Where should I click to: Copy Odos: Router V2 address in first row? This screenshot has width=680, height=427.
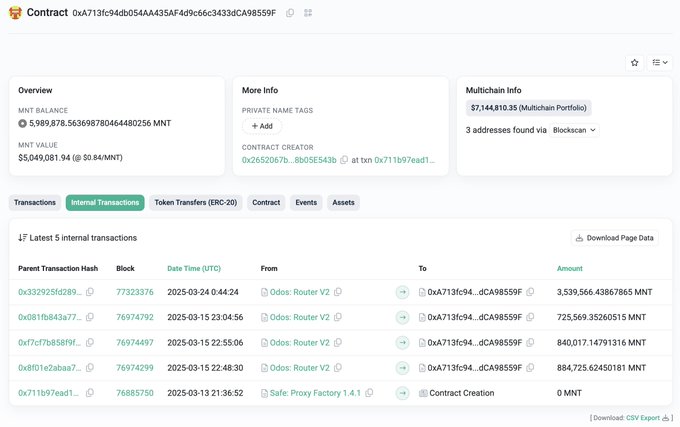pyautogui.click(x=338, y=292)
